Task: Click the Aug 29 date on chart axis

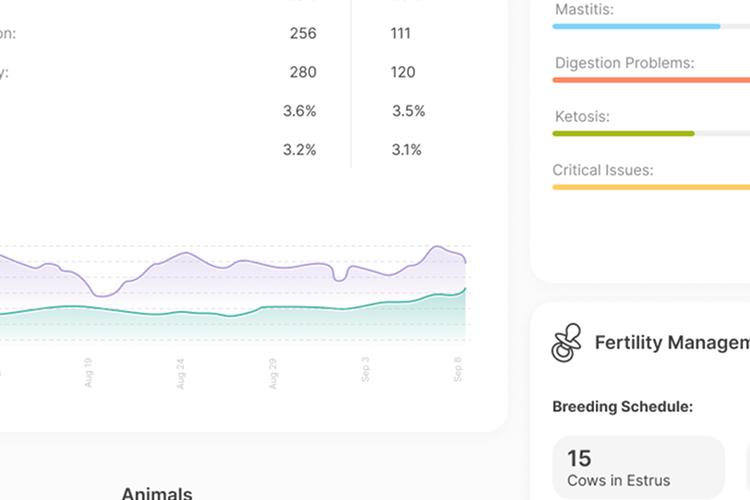Action: pyautogui.click(x=272, y=372)
